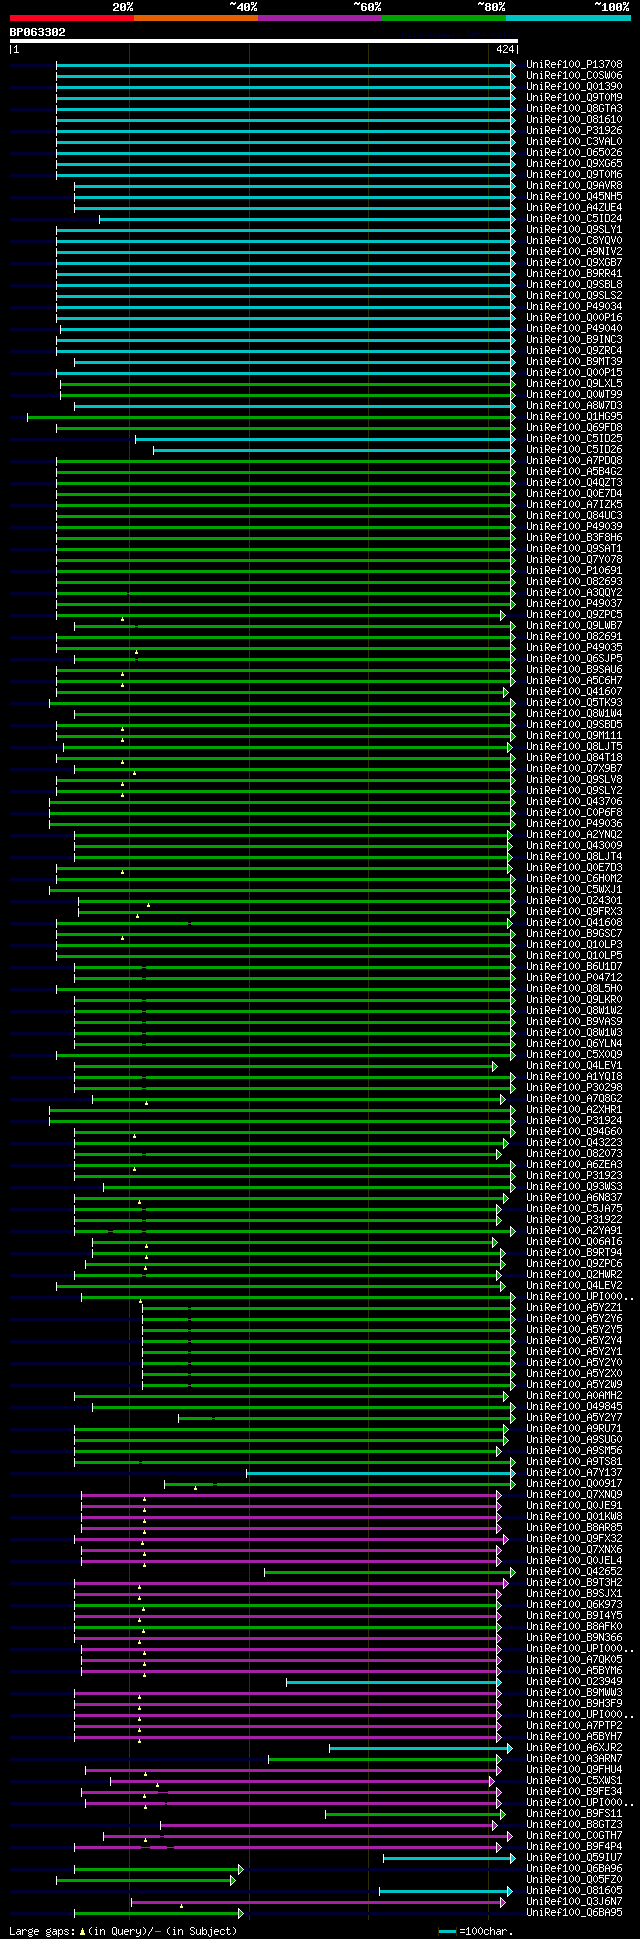Click the red 20% identity color segment

[x=71, y=17]
